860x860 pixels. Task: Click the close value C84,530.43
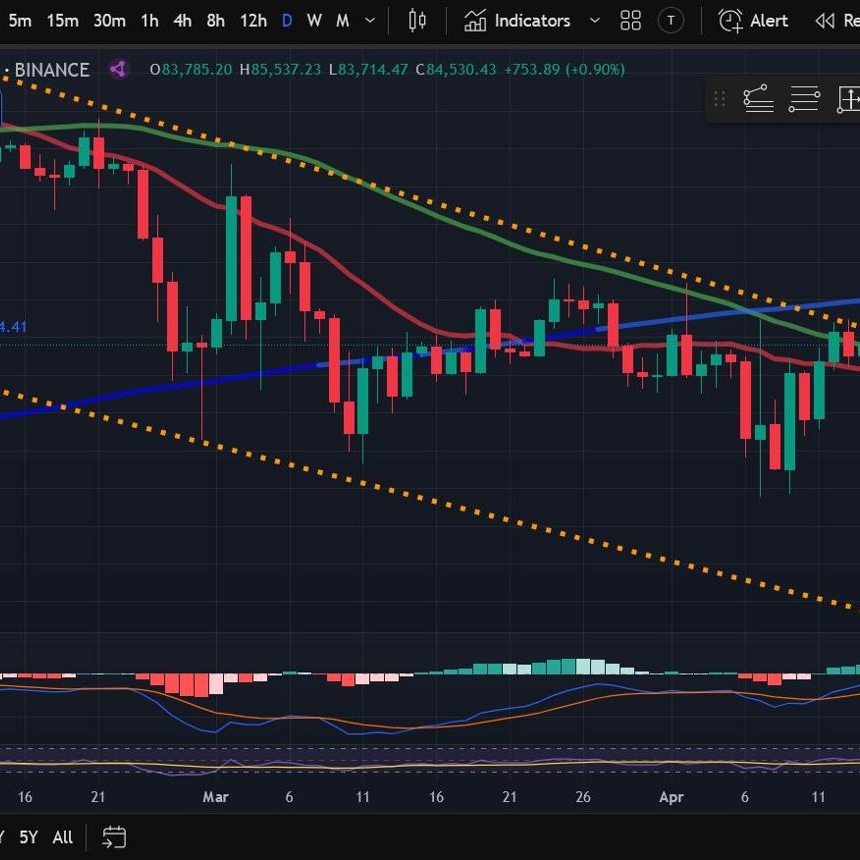456,70
